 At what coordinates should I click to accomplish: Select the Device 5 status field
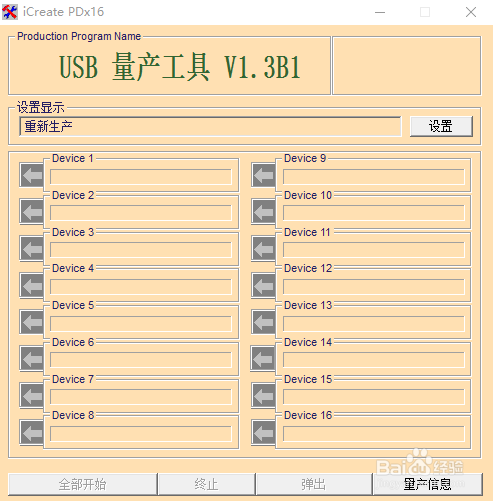coord(141,324)
